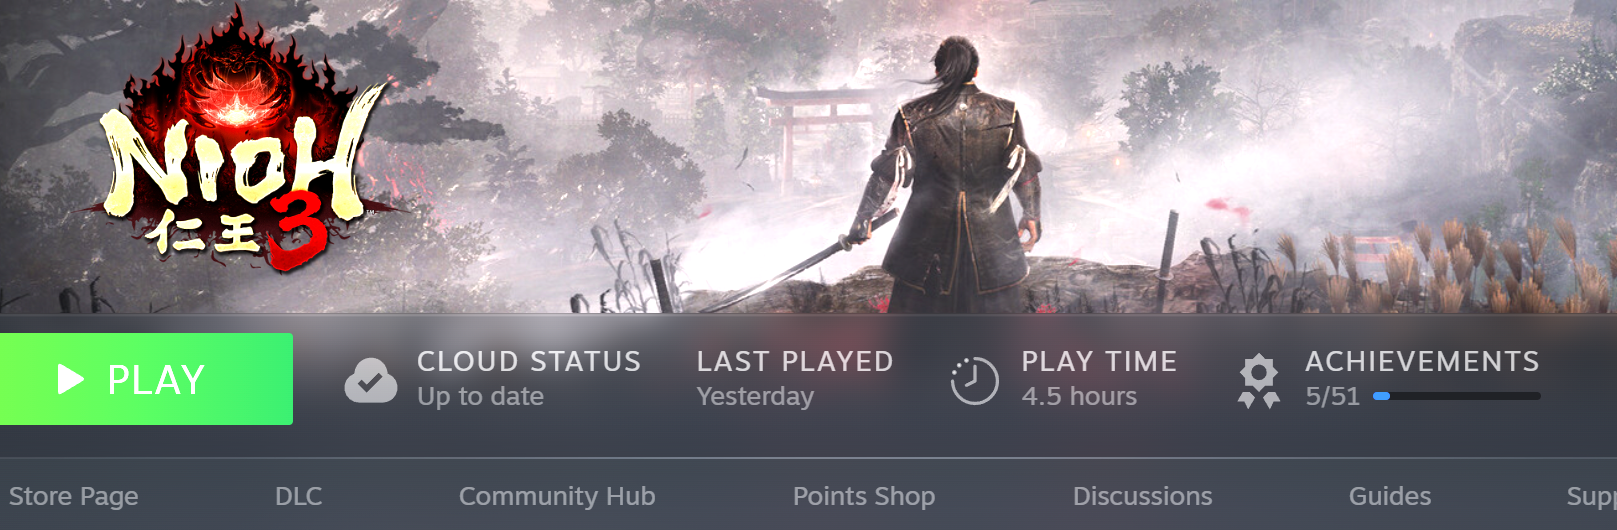Click the play time clock icon
Viewport: 1617px width, 530px height.
[974, 380]
